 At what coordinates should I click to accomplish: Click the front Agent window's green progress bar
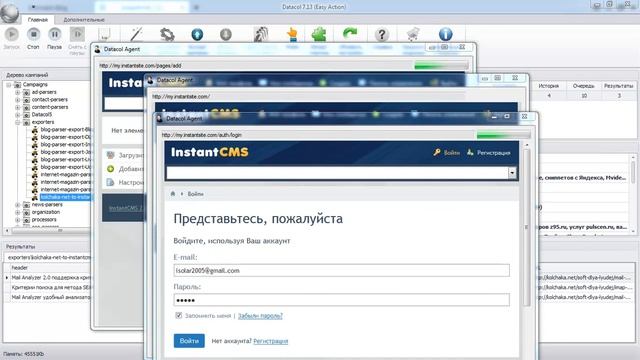(x=503, y=135)
